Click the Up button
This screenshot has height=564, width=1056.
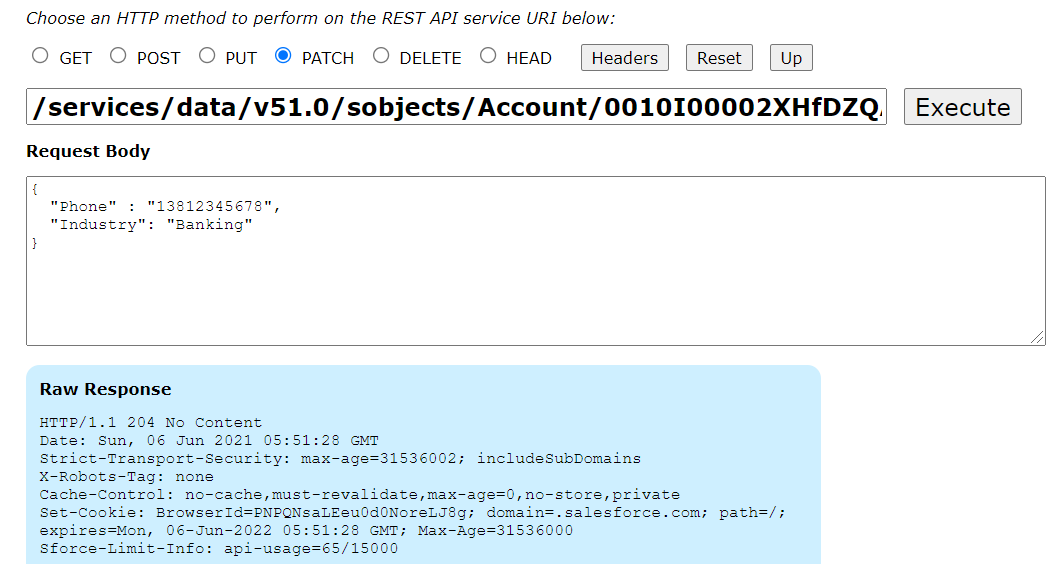(x=791, y=58)
